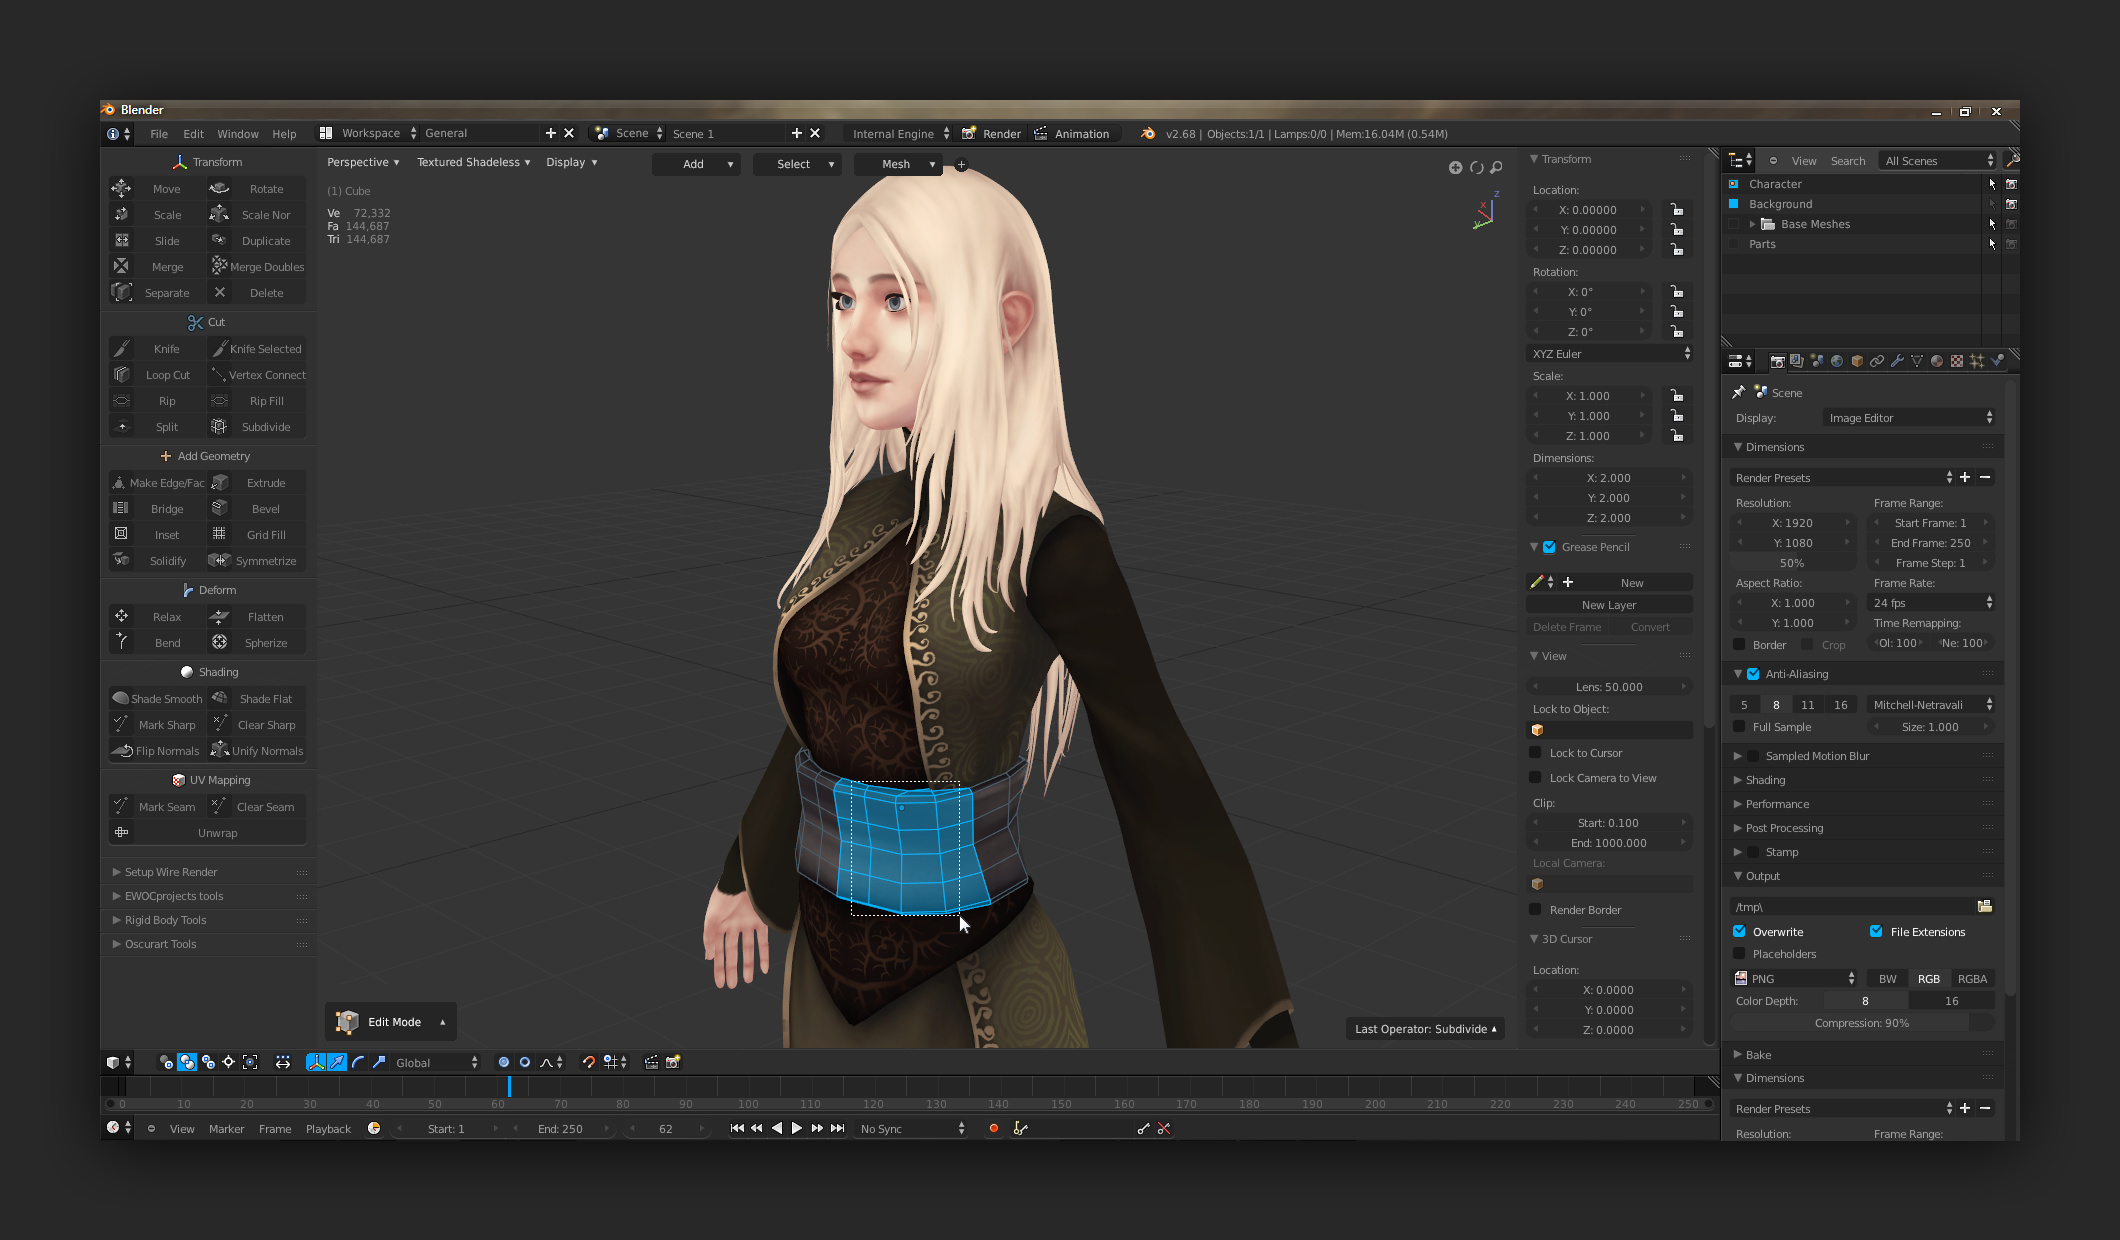Click the record button in timeline
2120x1240 pixels.
(x=993, y=1128)
